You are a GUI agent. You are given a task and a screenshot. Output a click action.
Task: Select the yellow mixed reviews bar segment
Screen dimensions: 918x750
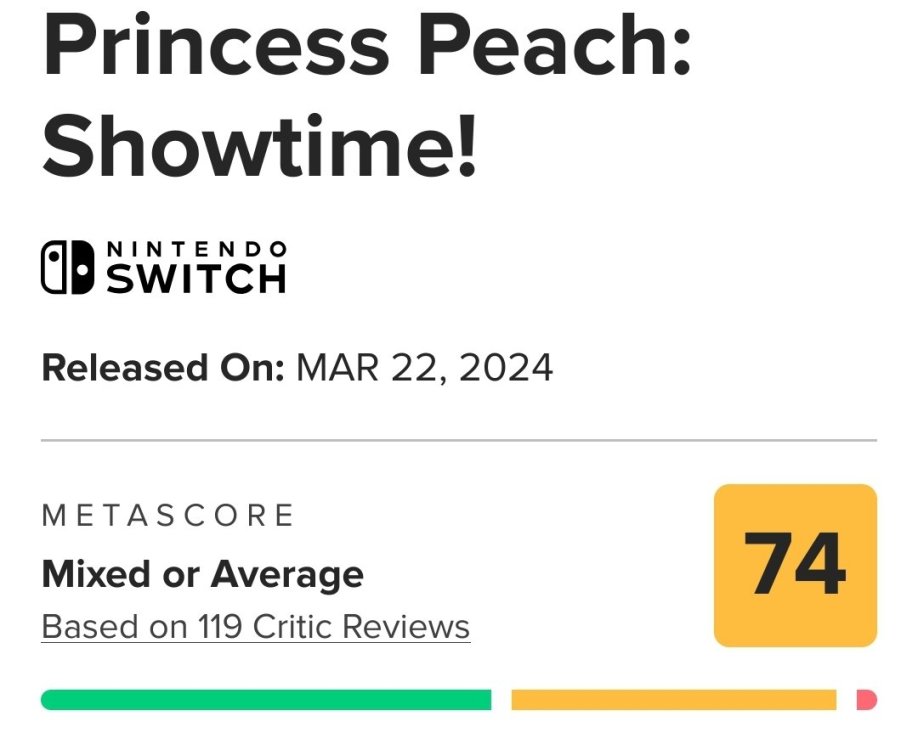click(673, 700)
